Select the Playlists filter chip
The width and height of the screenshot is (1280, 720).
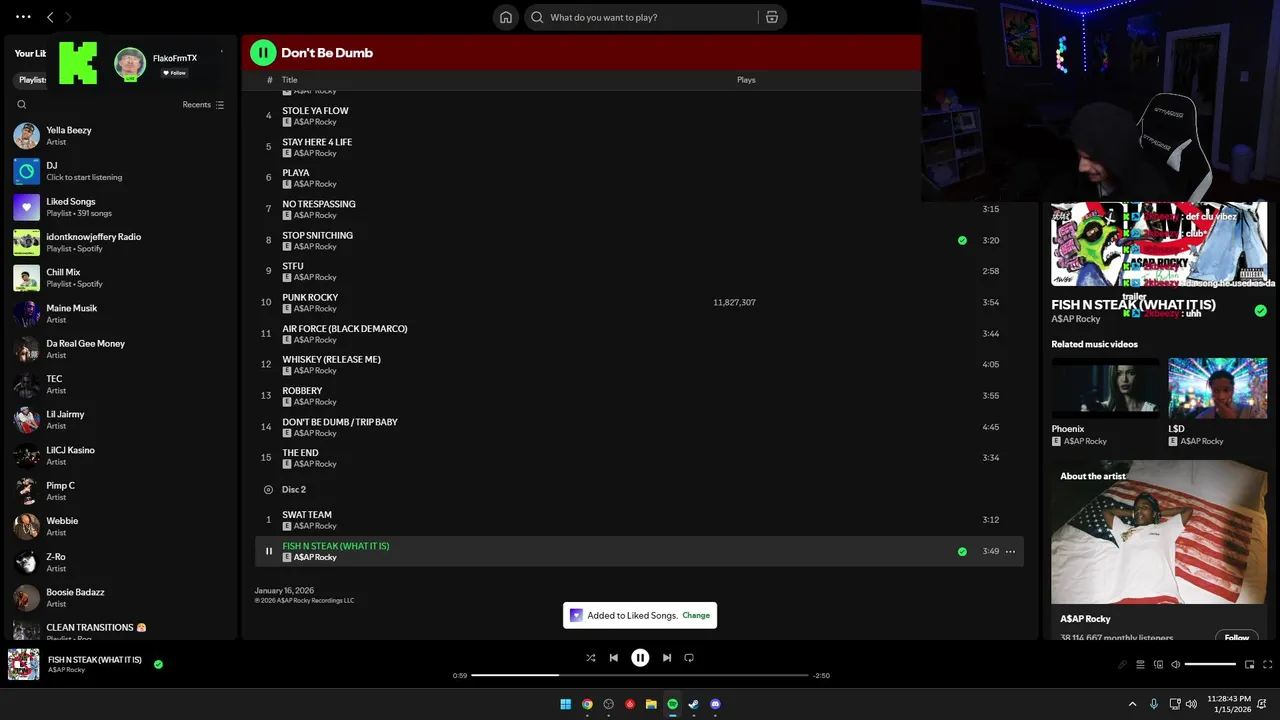point(32,80)
